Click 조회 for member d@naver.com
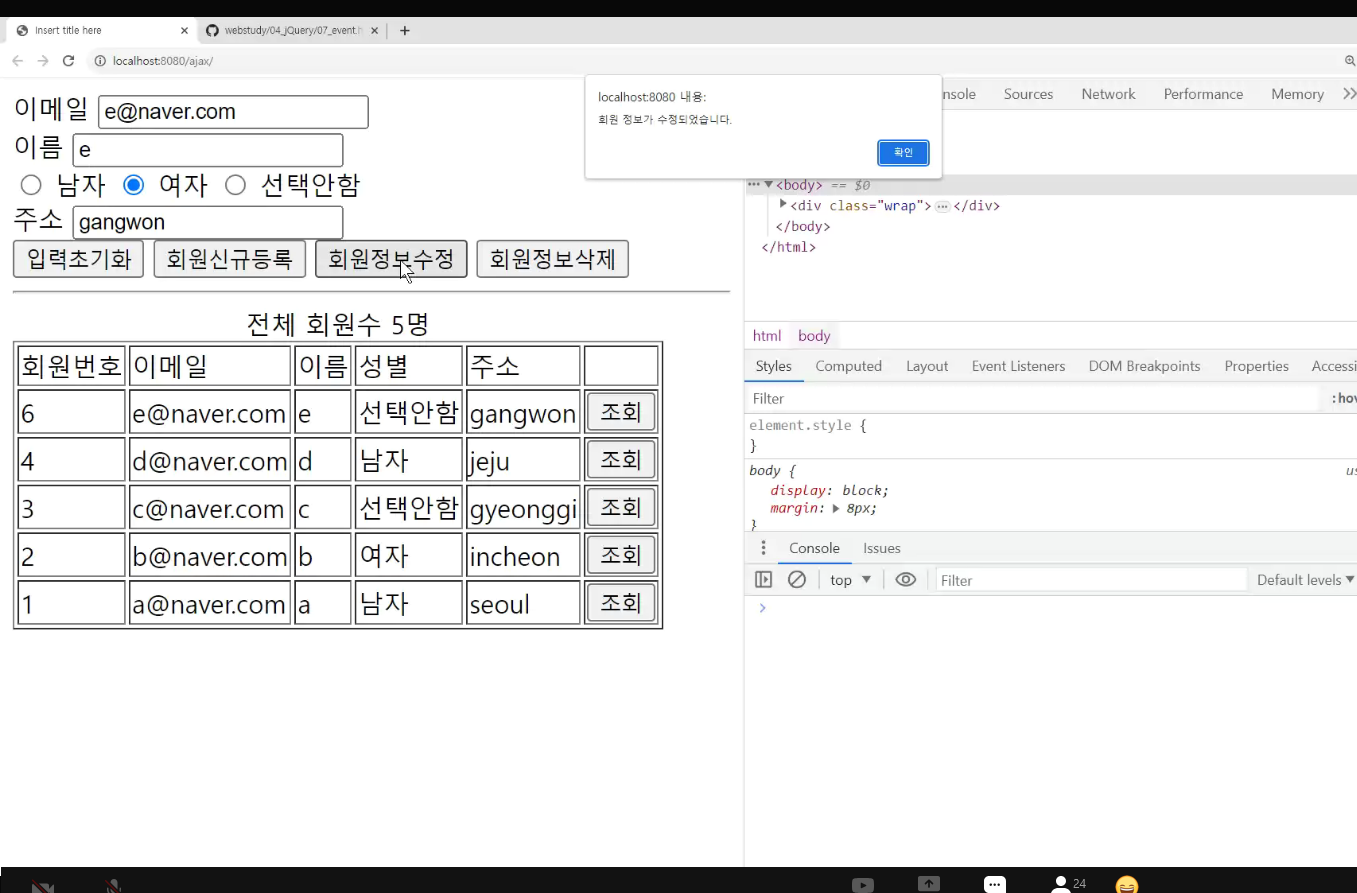The image size is (1357, 893). click(621, 460)
